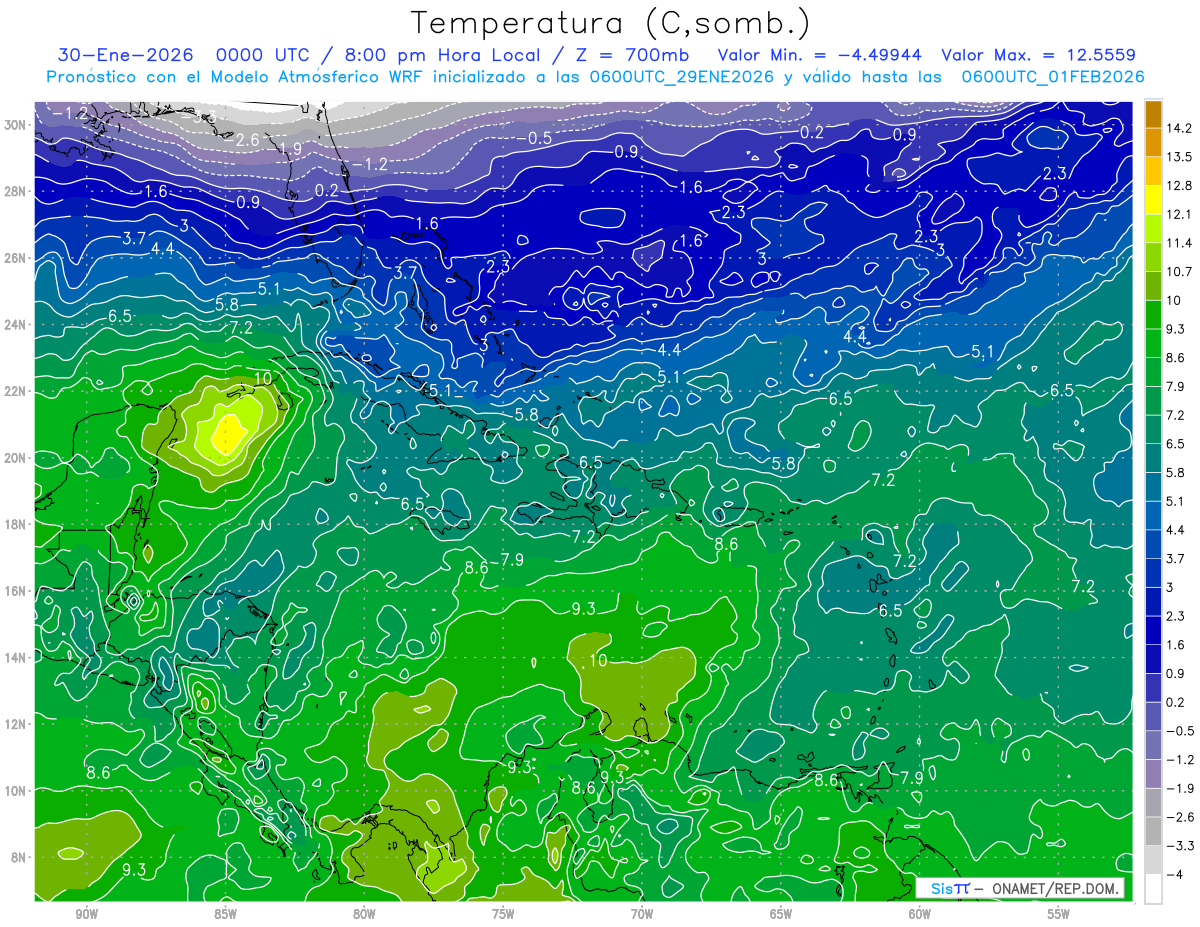1200x927 pixels.
Task: Click the "80W" longitude axis label
Action: (x=364, y=914)
